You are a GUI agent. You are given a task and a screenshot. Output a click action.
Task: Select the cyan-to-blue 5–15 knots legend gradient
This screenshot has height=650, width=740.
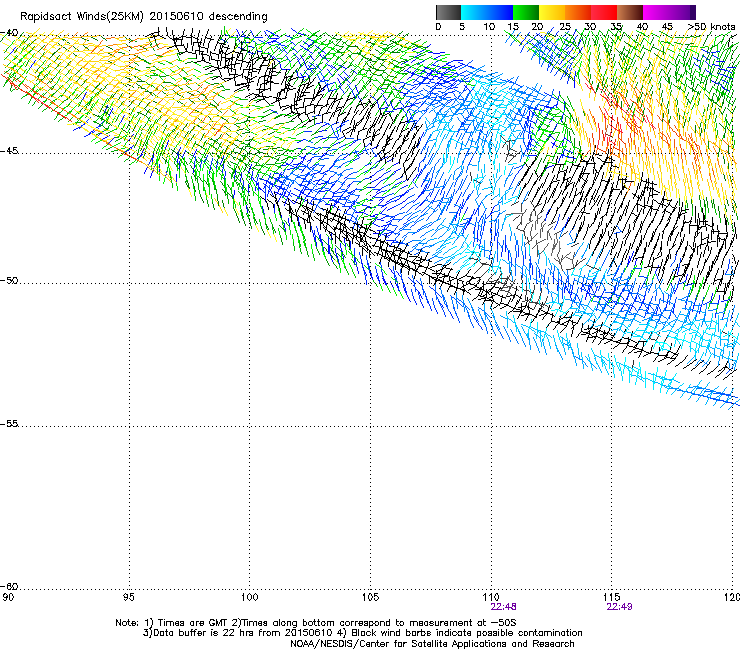pos(487,12)
